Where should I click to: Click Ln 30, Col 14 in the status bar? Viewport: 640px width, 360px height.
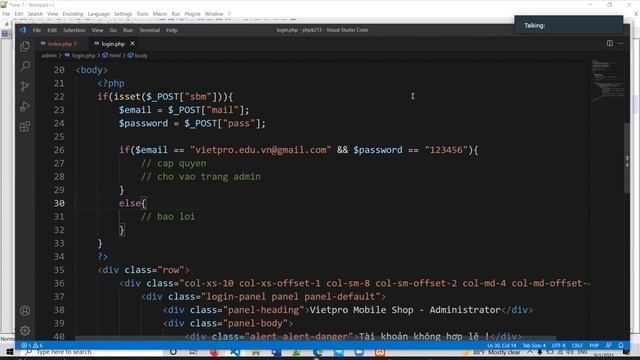(502, 345)
